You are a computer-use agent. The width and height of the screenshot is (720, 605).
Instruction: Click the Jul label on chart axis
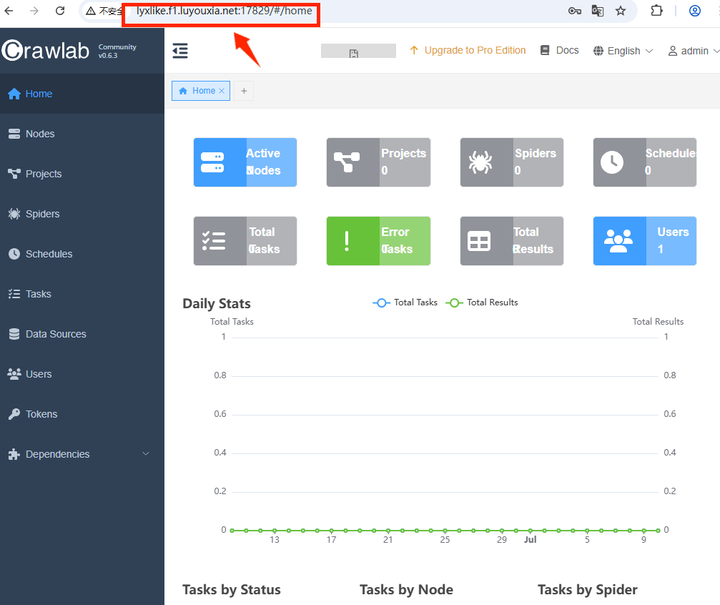530,539
